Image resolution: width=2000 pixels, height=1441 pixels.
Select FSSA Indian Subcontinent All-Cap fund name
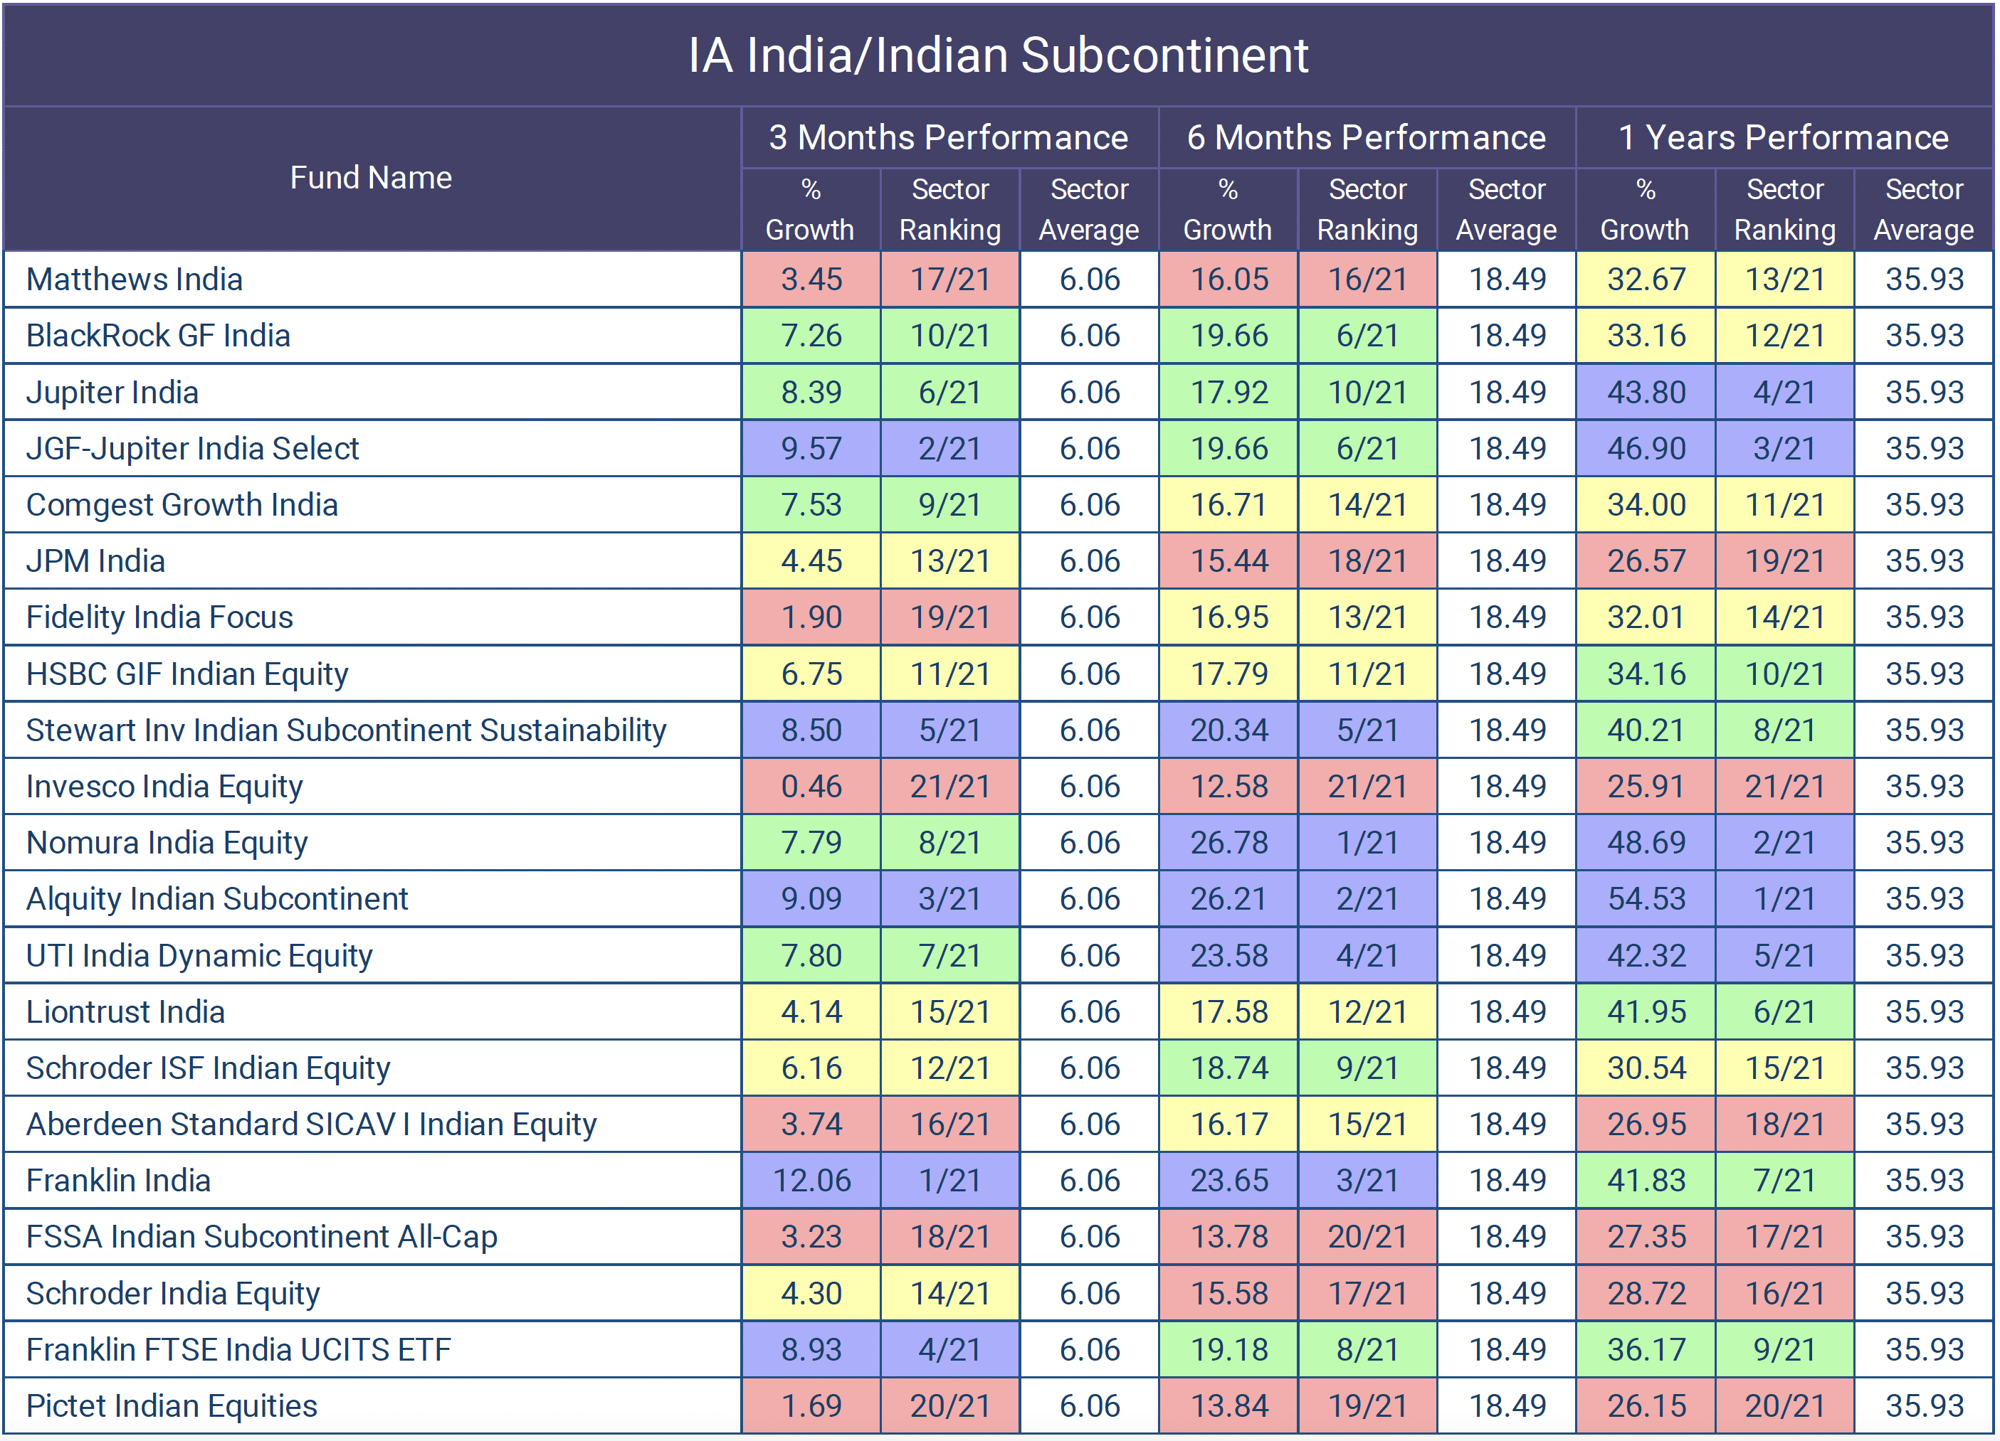tap(262, 1237)
